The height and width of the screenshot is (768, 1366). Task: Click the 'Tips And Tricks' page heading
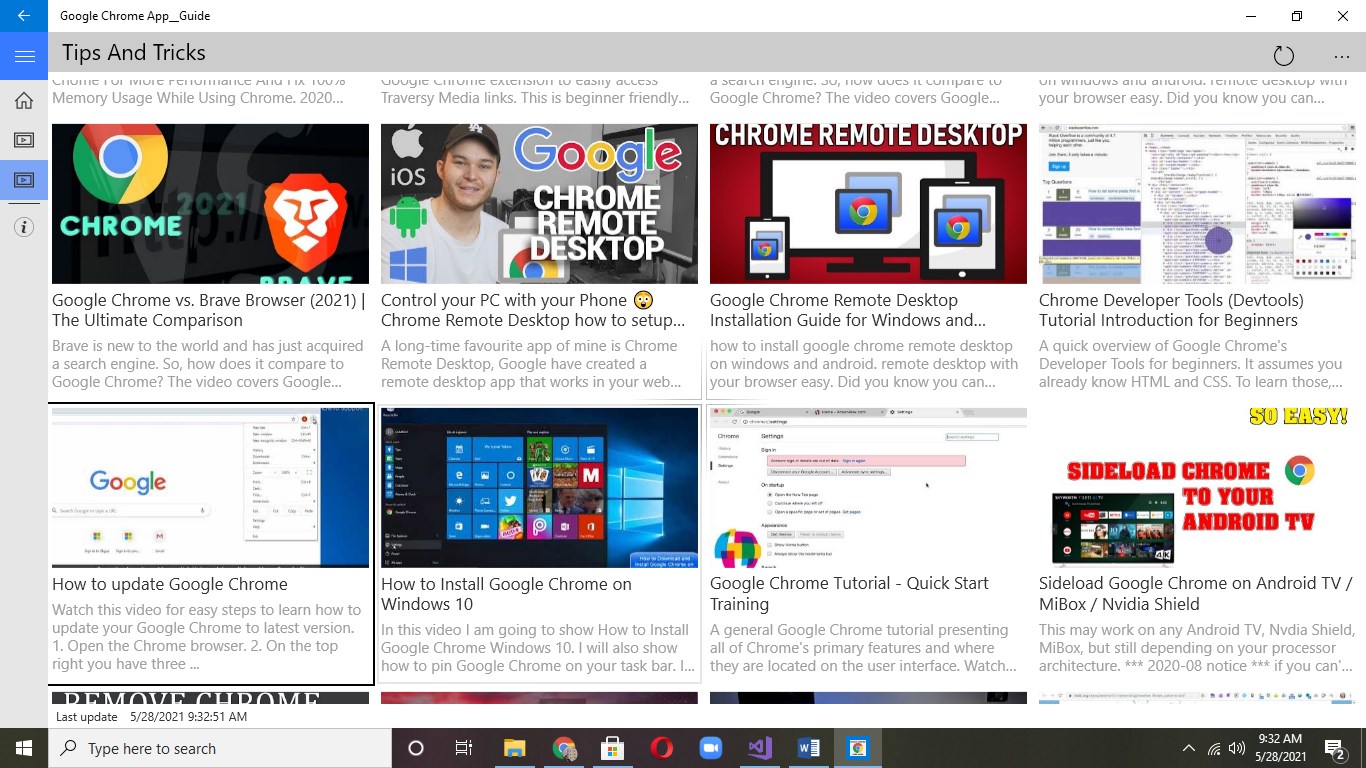click(134, 53)
